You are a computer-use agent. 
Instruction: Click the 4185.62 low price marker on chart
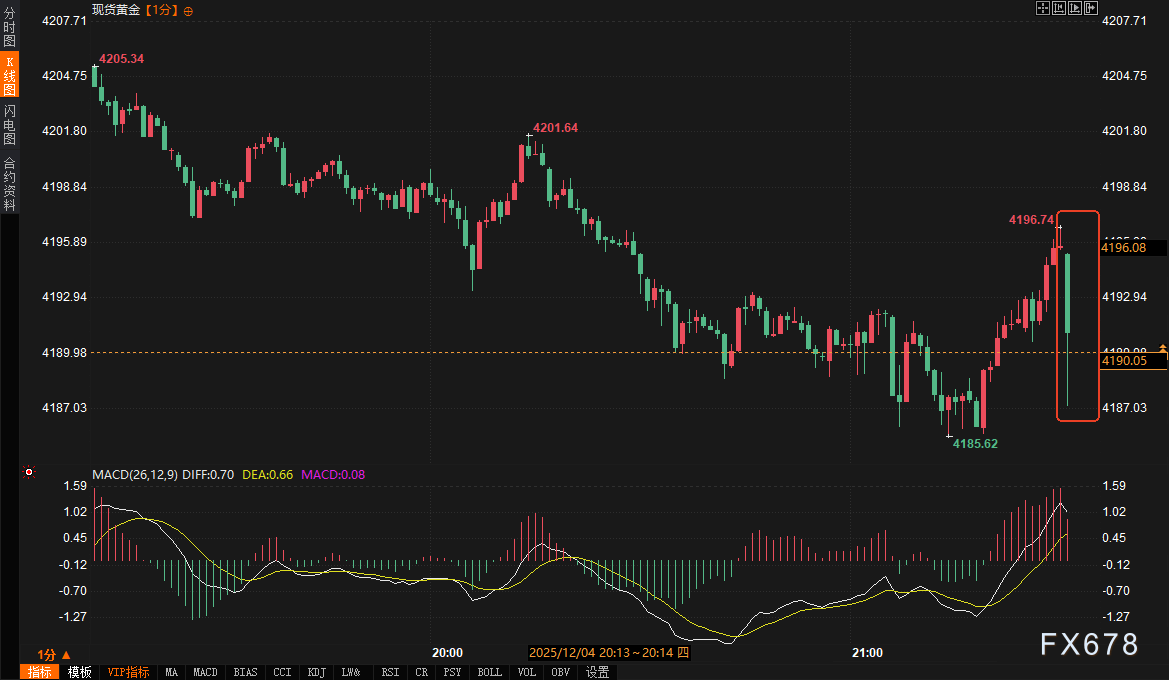[974, 443]
